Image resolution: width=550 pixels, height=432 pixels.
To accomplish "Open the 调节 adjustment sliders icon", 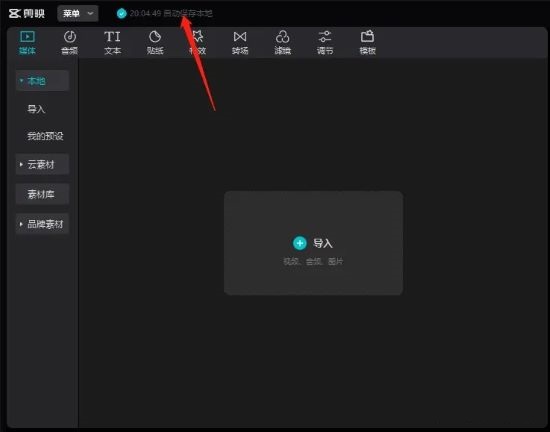I will pyautogui.click(x=325, y=37).
